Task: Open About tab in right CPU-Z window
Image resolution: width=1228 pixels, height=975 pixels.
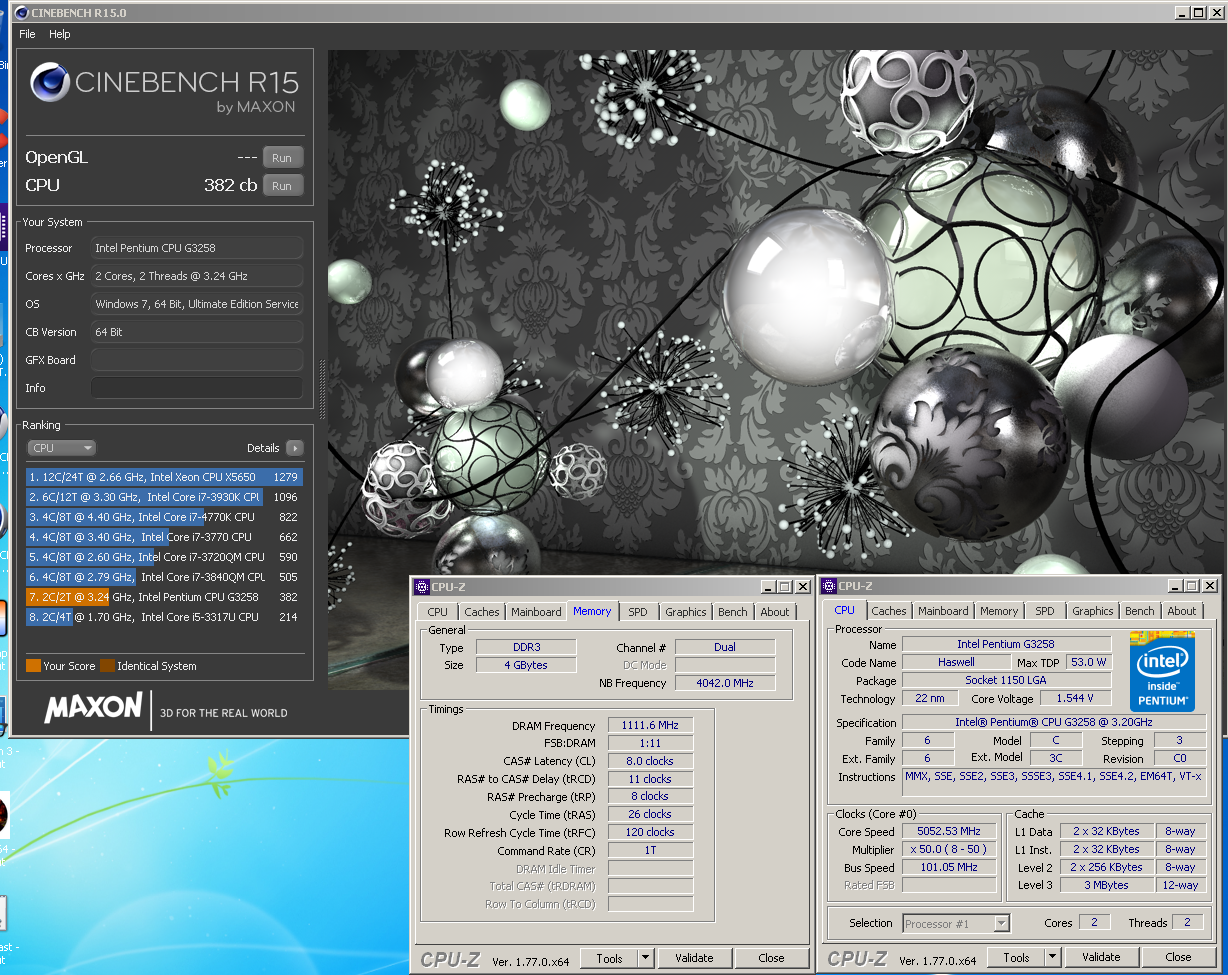Action: (1182, 611)
